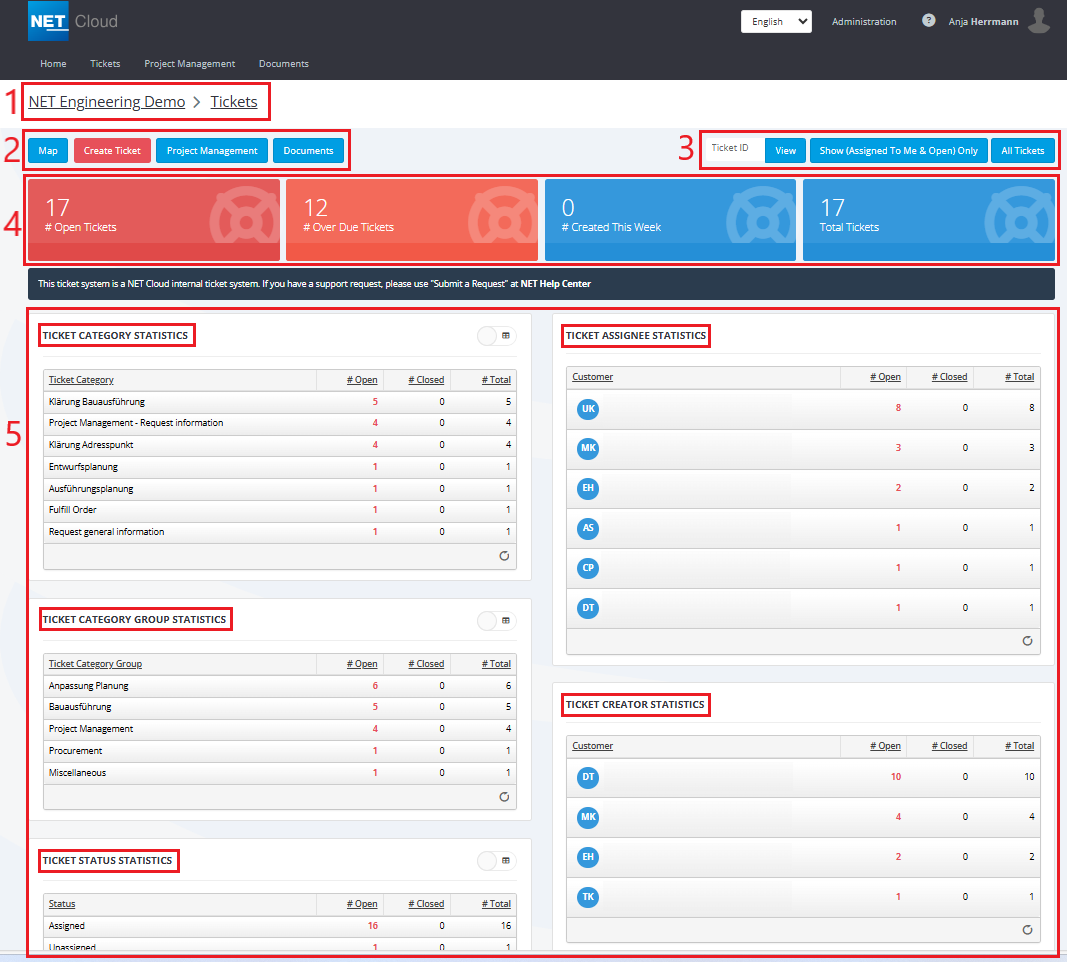
Task: Open the help question mark icon
Action: [x=928, y=21]
